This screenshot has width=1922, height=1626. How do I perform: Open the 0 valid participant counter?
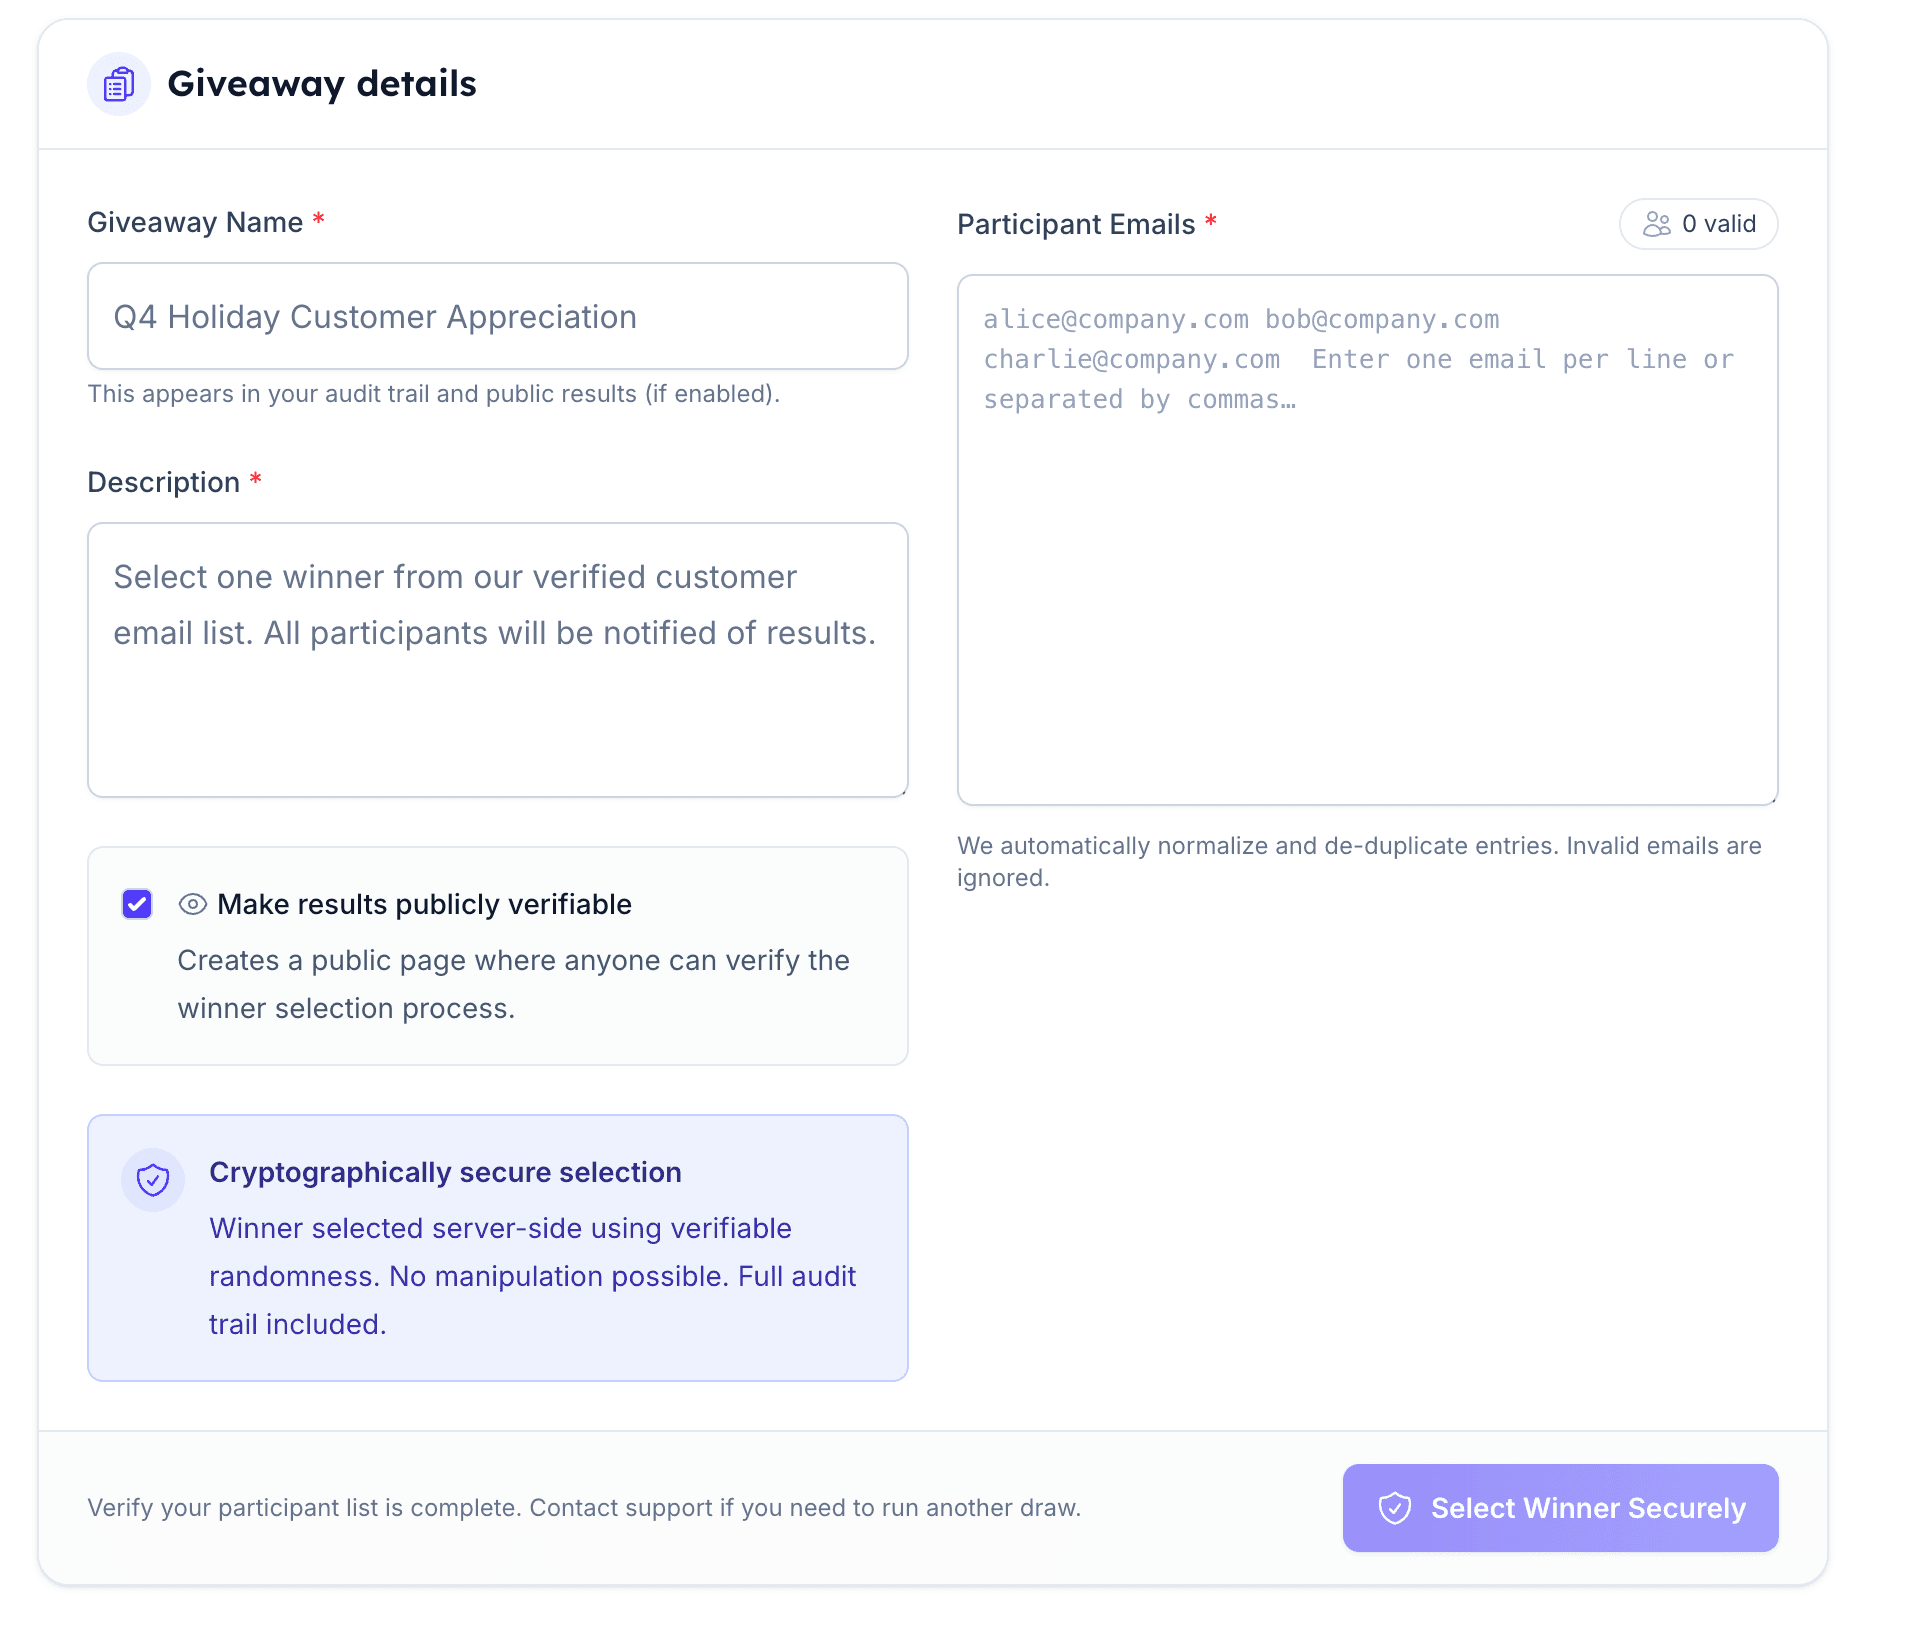[1698, 224]
